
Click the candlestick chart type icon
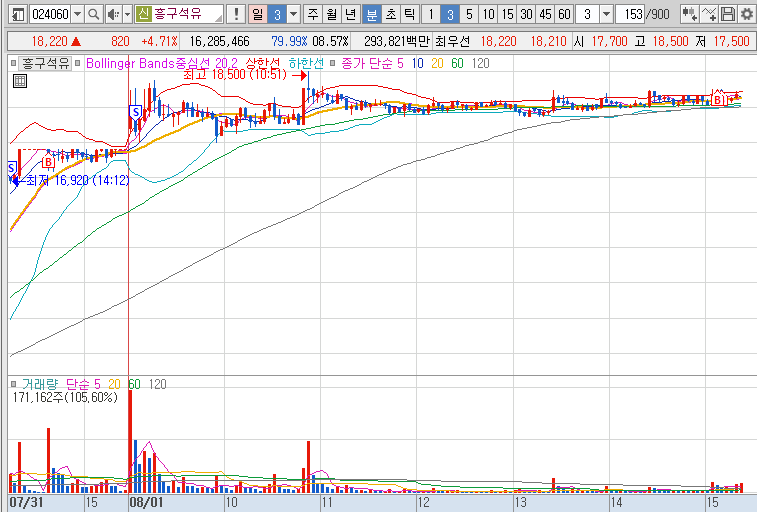689,14
